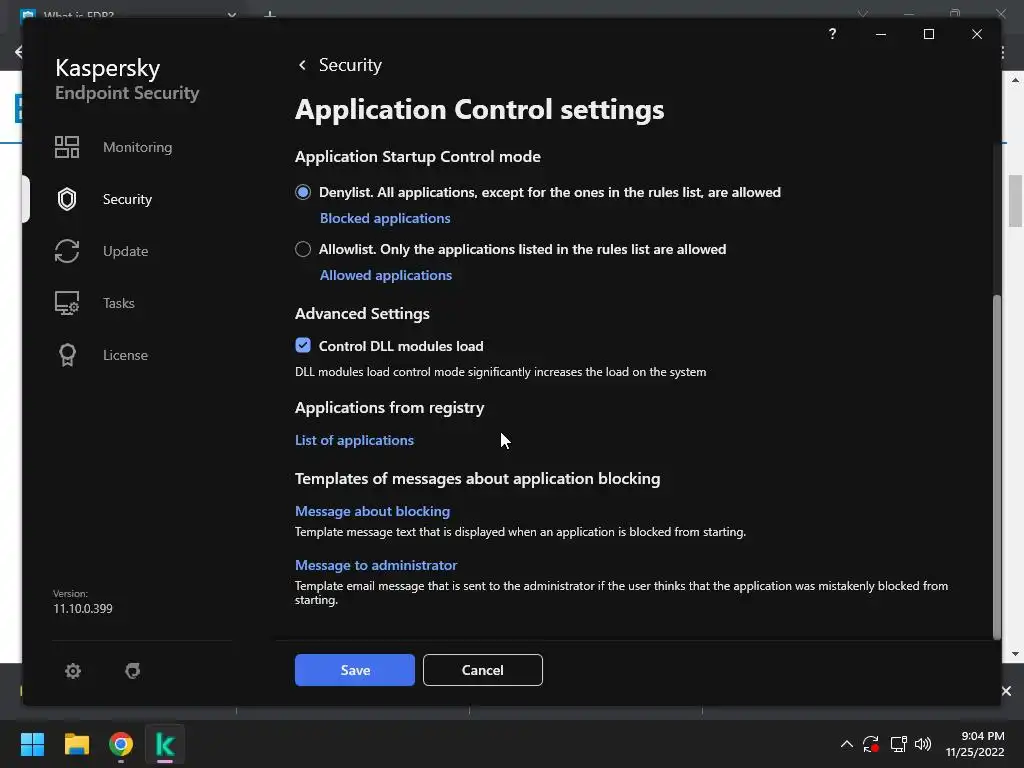Click the License ribbon icon in sidebar
This screenshot has width=1024, height=768.
coord(67,355)
